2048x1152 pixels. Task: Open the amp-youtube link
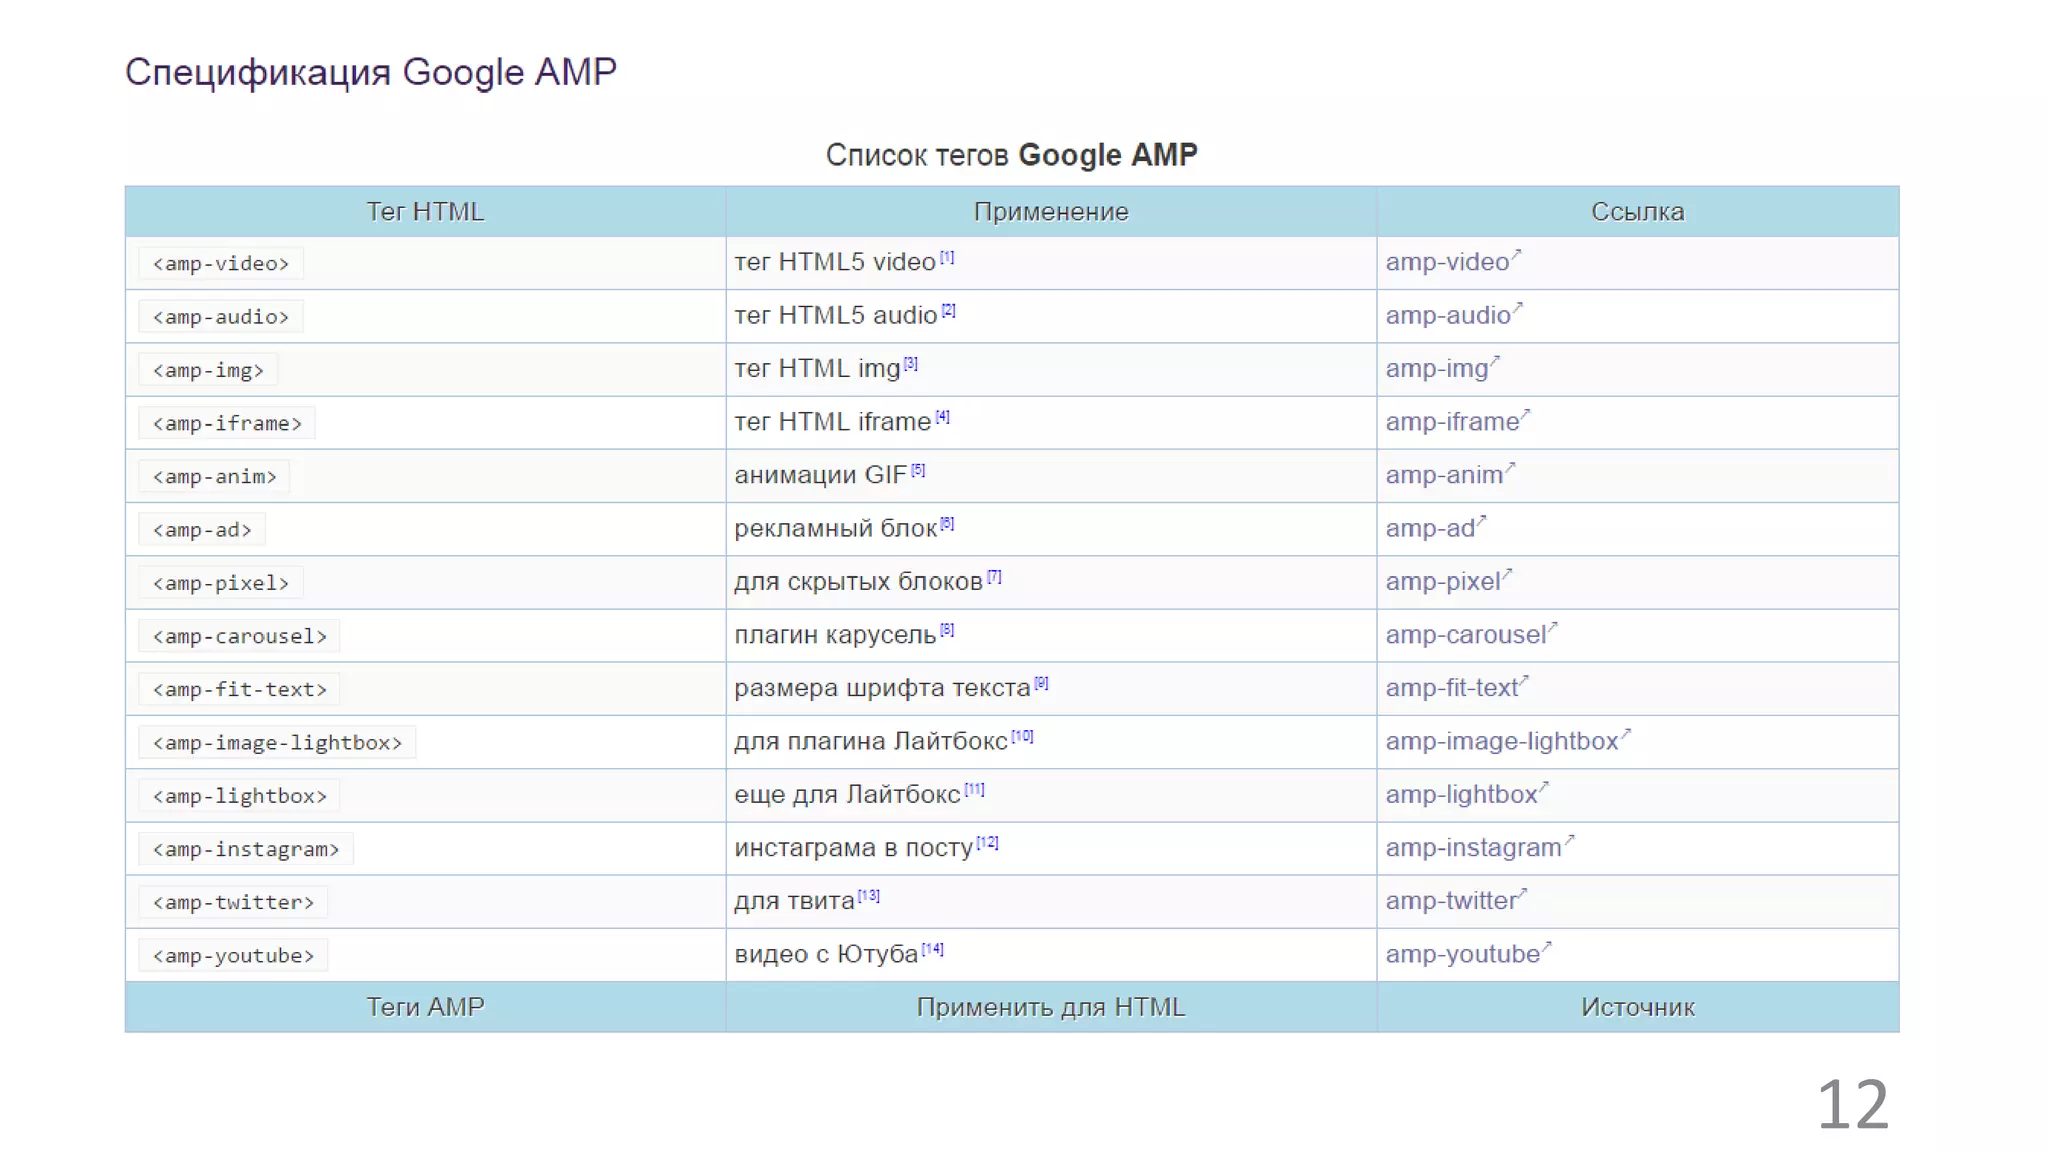pos(1462,954)
